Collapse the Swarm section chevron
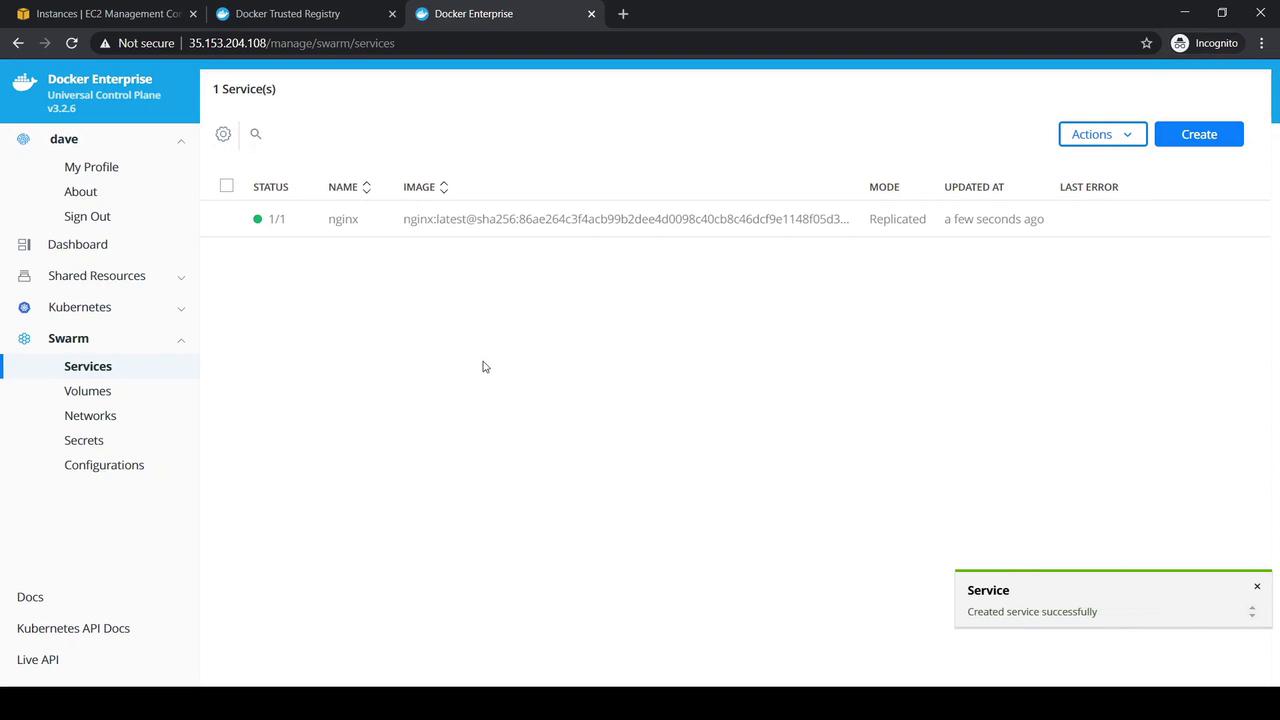The image size is (1280, 720). coord(181,340)
